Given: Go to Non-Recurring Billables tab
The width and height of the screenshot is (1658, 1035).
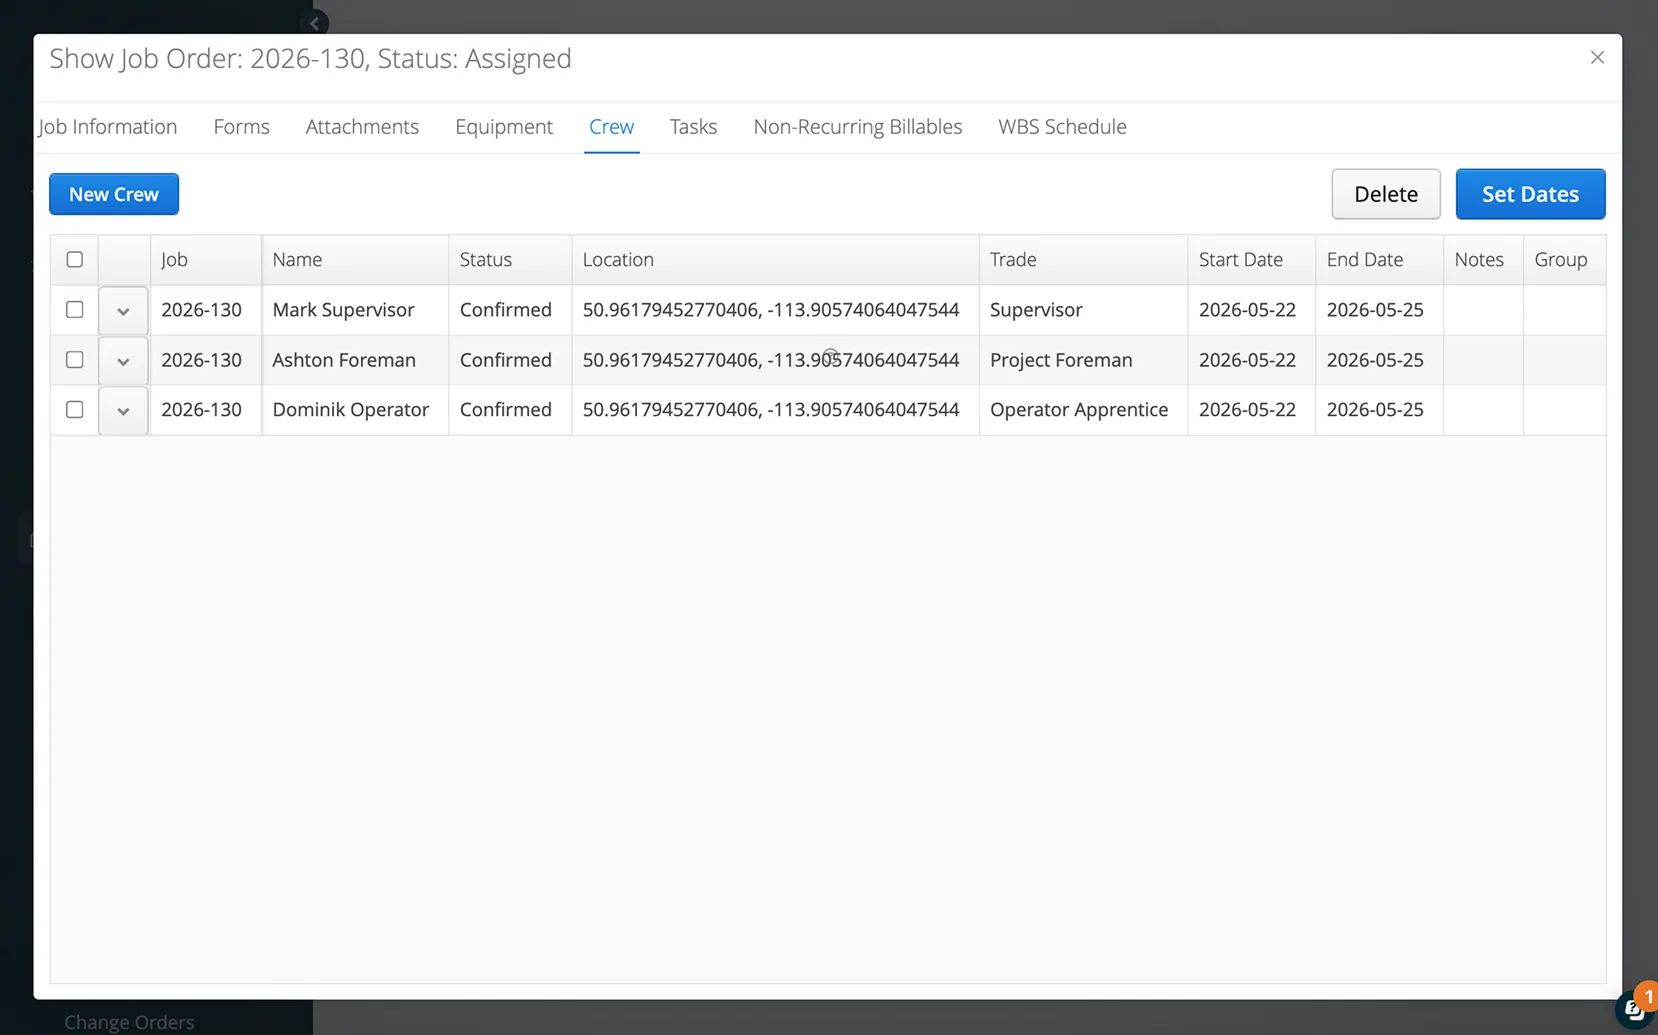Looking at the screenshot, I should [858, 127].
